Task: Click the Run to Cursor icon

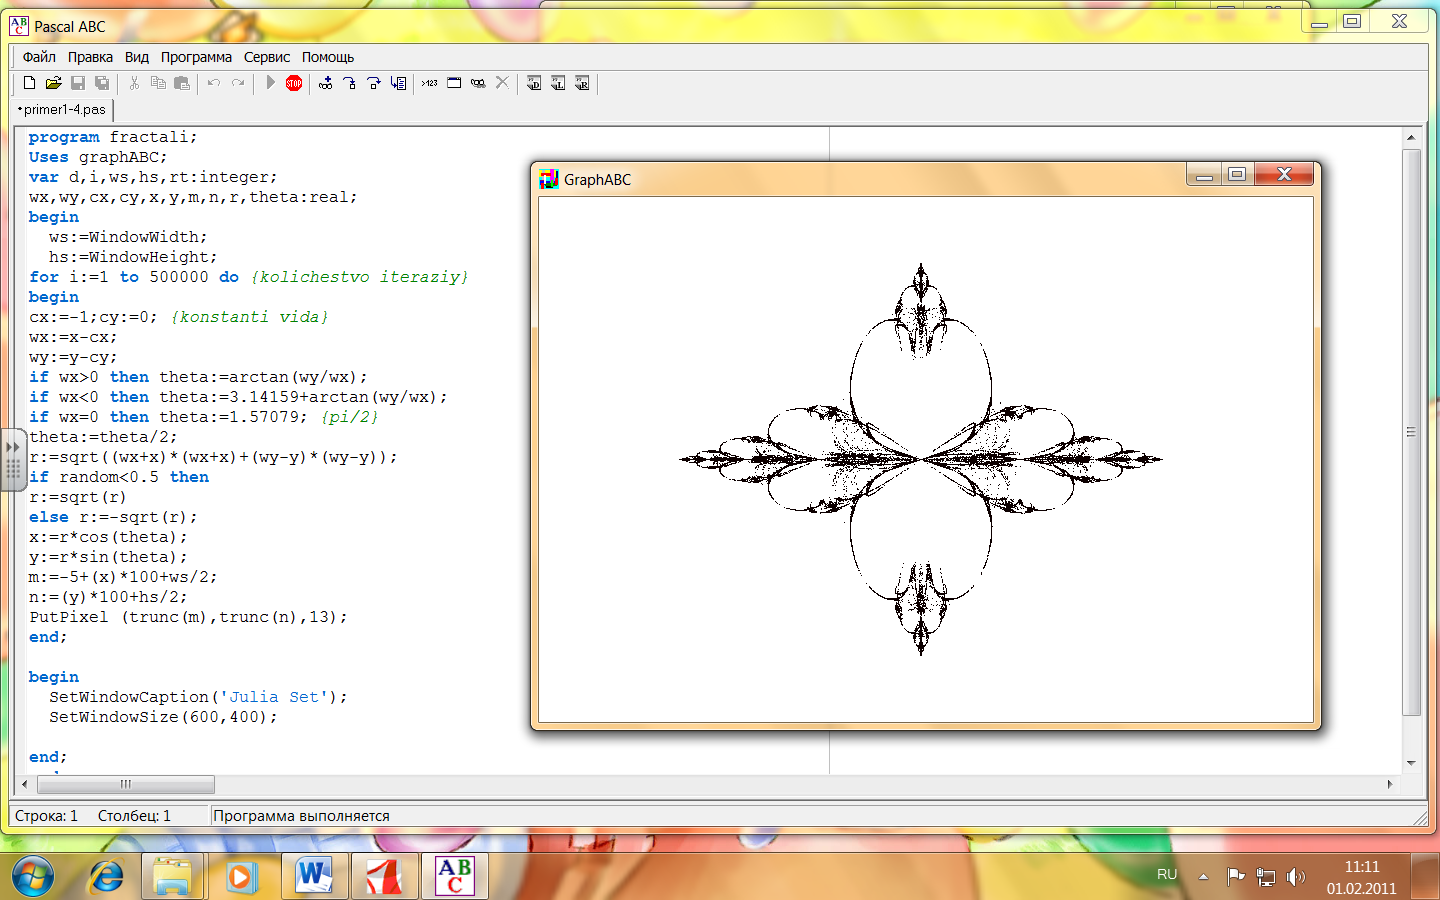Action: (398, 83)
